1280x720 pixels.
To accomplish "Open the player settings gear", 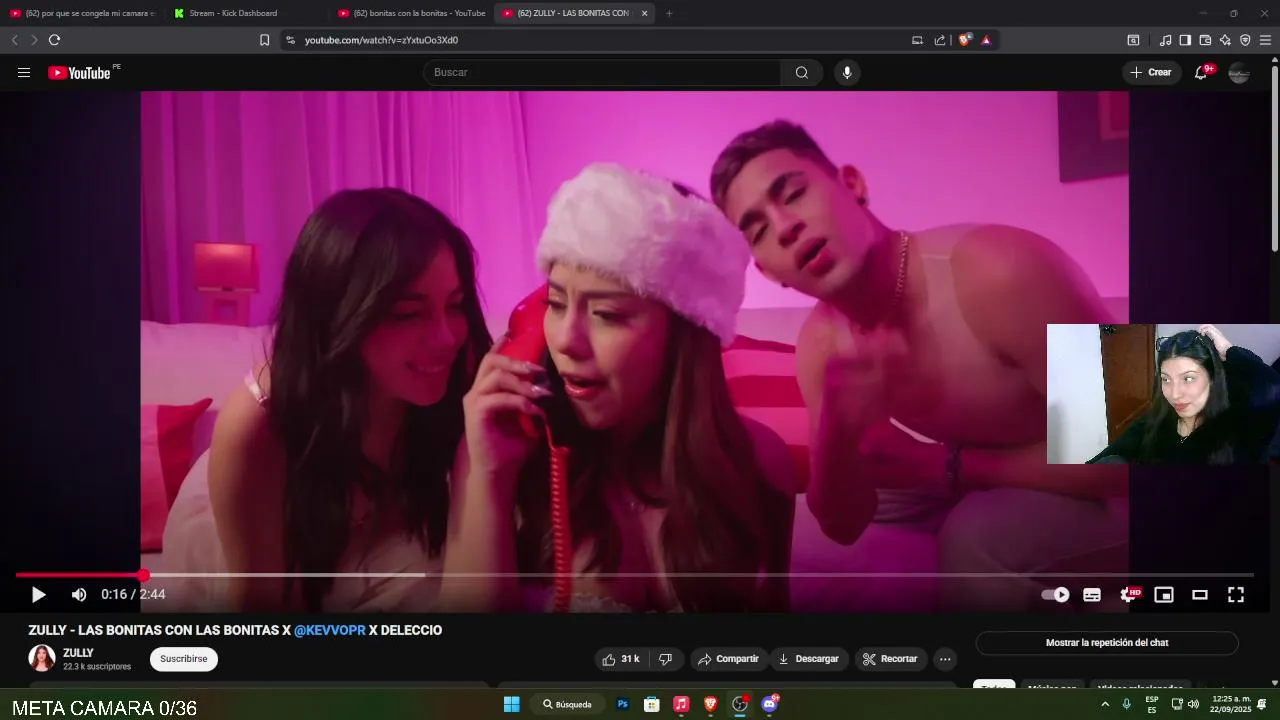I will coord(1128,595).
